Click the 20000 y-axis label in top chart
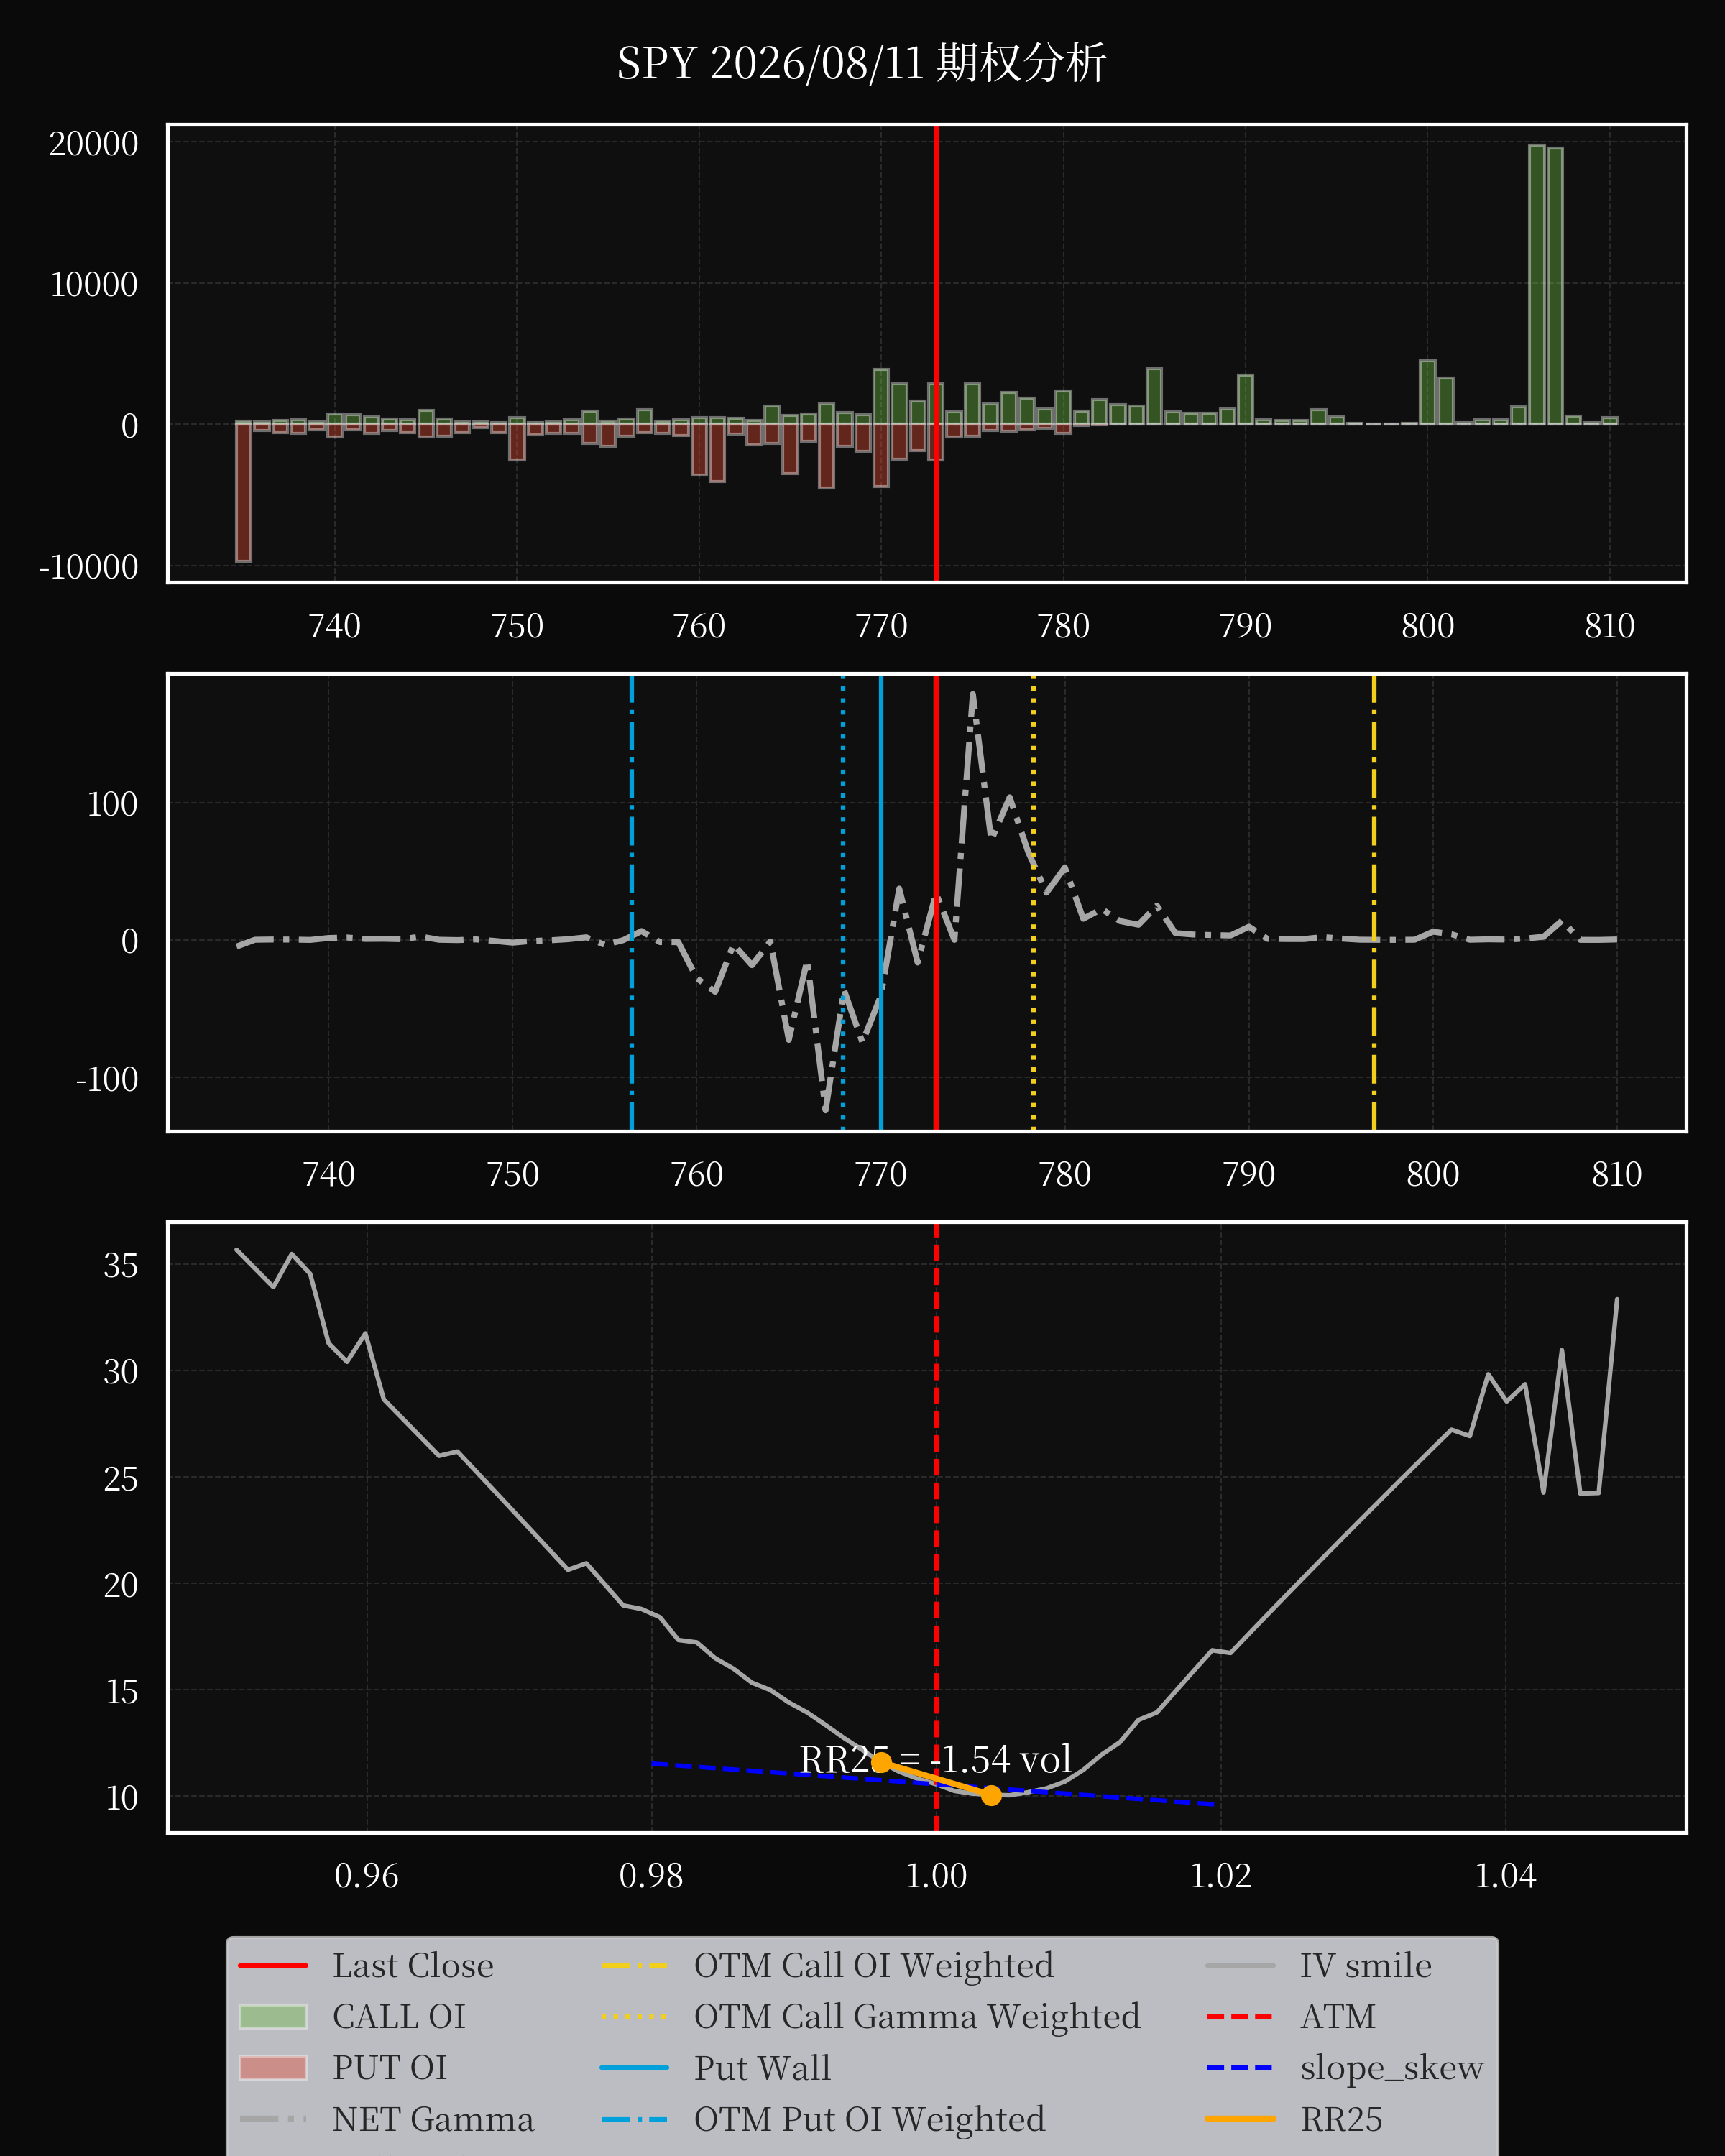The width and height of the screenshot is (1725, 2156). tap(94, 143)
